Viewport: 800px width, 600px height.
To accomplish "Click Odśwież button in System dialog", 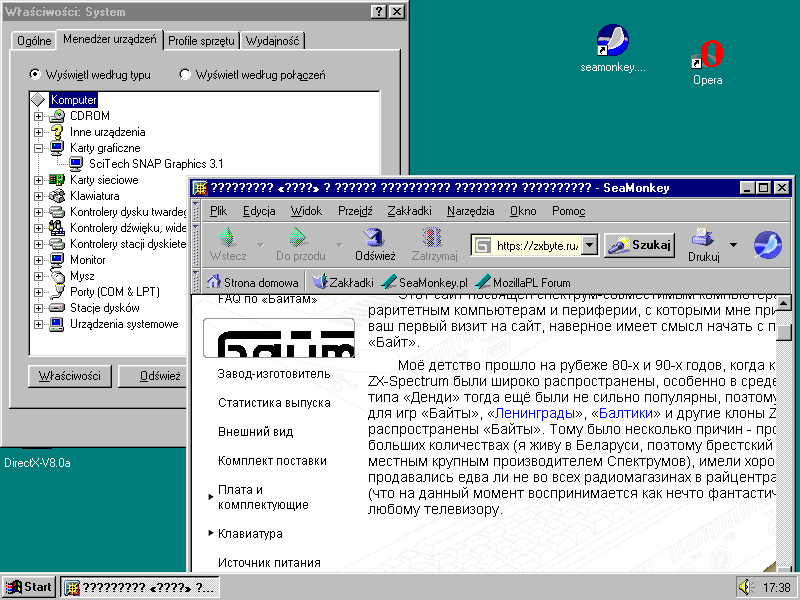I will [153, 376].
